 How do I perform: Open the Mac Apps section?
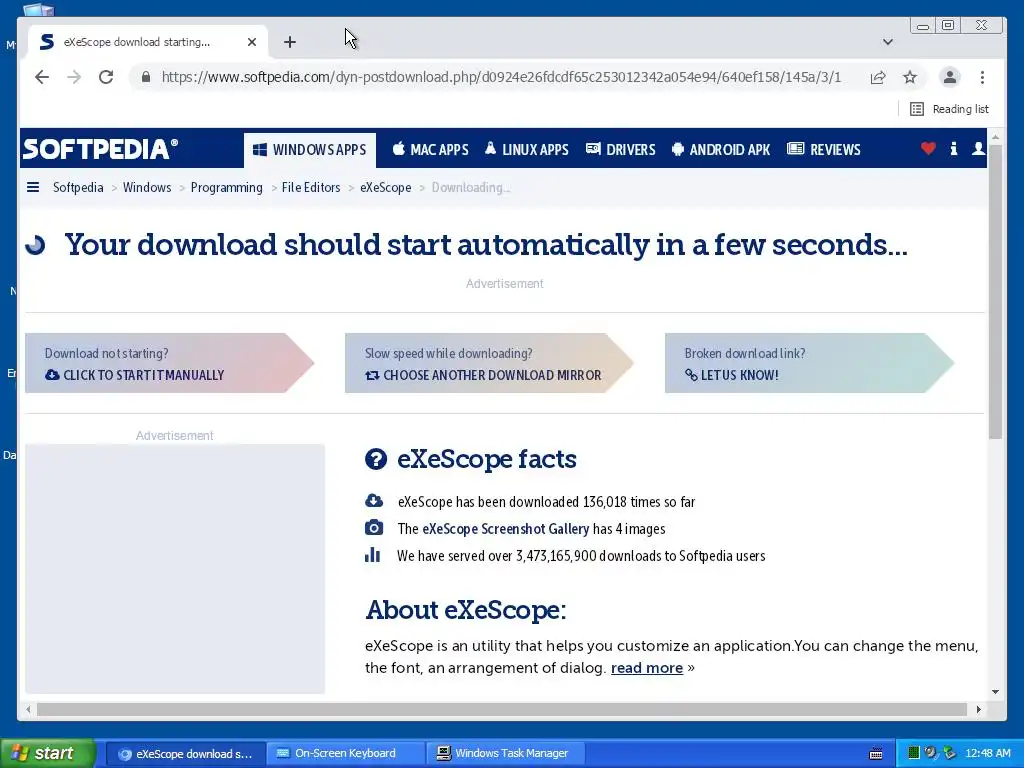click(x=430, y=150)
